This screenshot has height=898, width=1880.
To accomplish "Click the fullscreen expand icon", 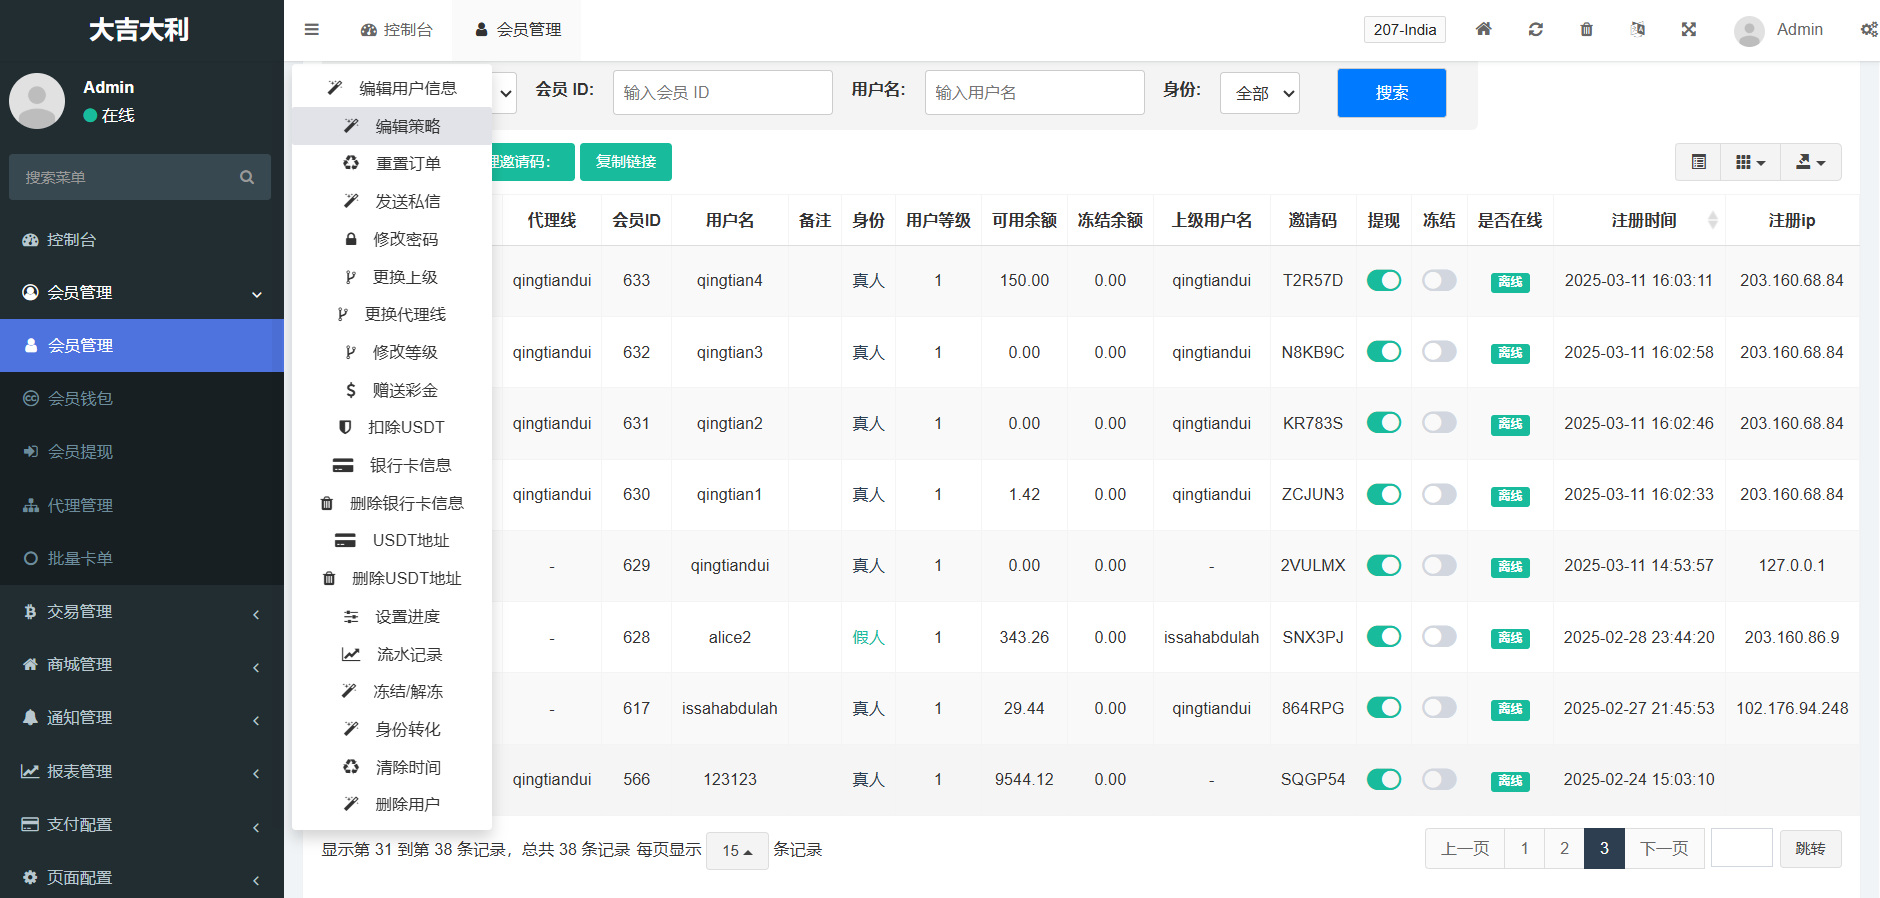I will click(1689, 30).
